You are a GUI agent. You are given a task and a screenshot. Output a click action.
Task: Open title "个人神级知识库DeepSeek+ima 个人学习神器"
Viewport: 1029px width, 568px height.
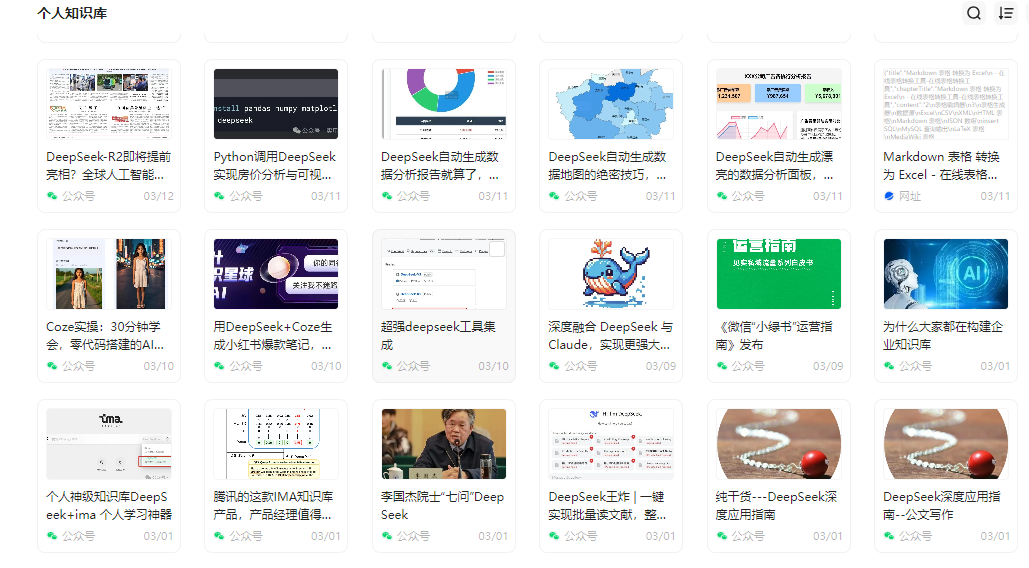109,506
